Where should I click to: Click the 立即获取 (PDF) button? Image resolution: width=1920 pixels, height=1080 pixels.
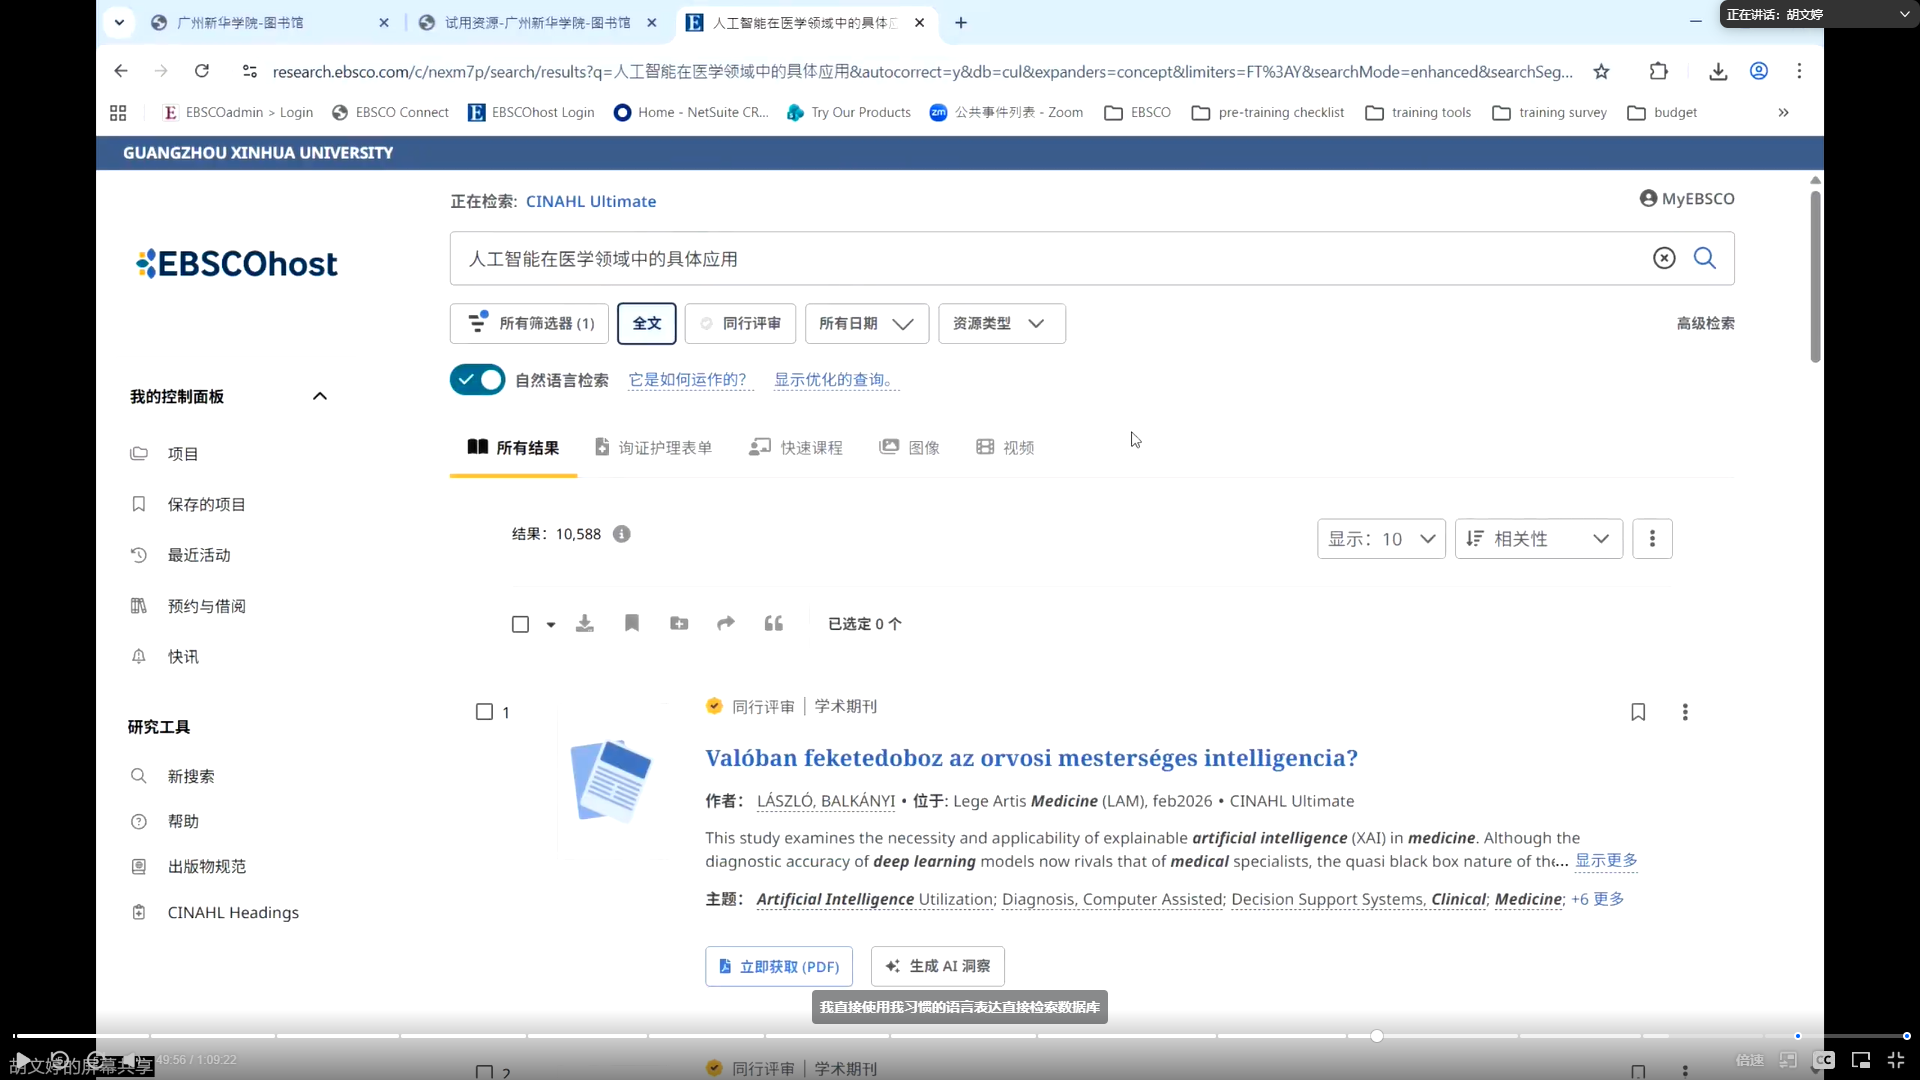[x=779, y=966]
